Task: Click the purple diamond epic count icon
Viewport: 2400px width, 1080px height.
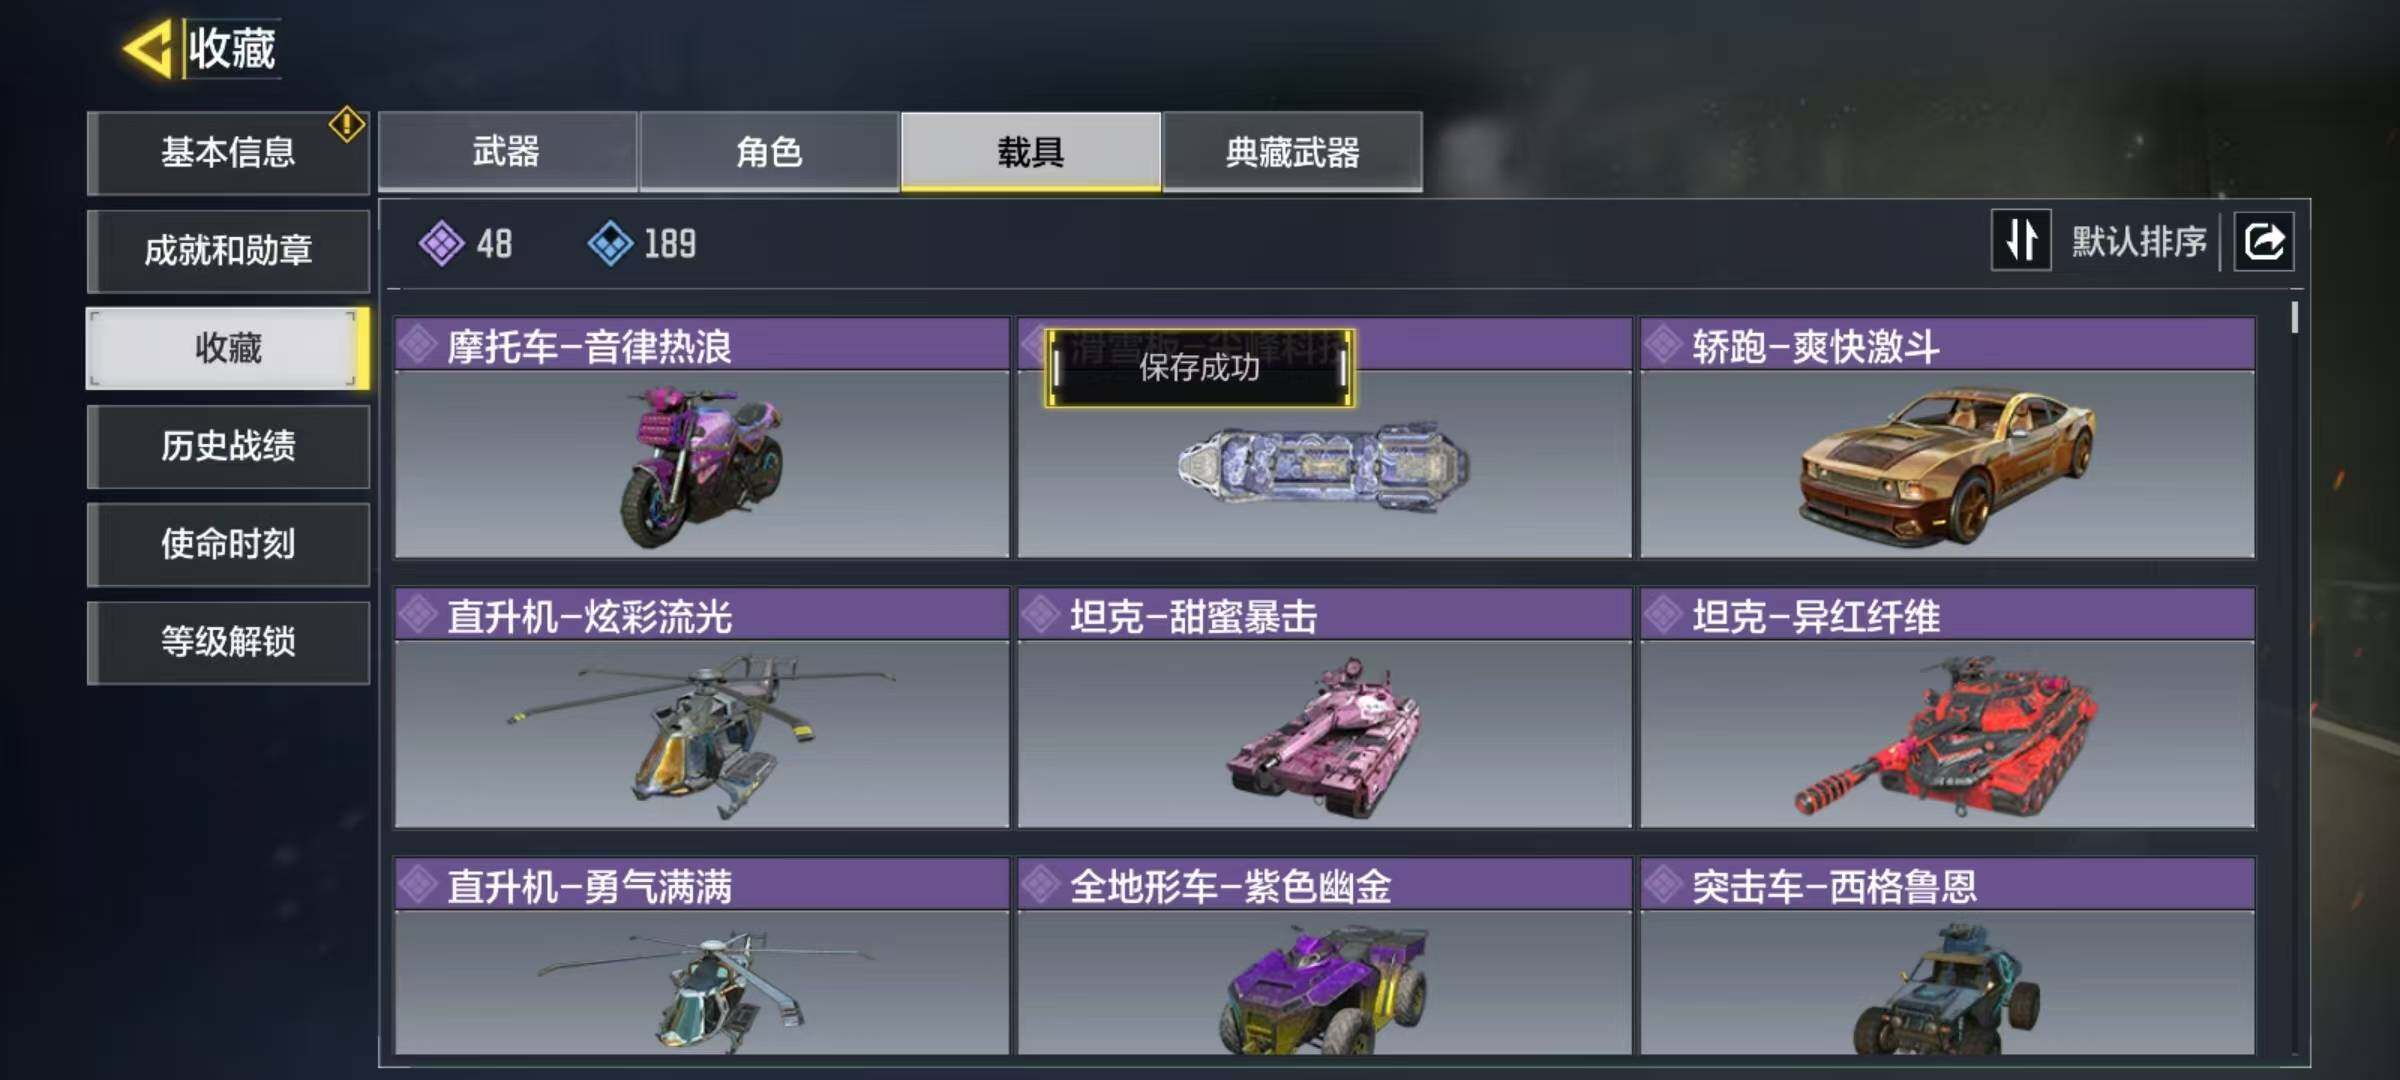Action: (x=441, y=243)
